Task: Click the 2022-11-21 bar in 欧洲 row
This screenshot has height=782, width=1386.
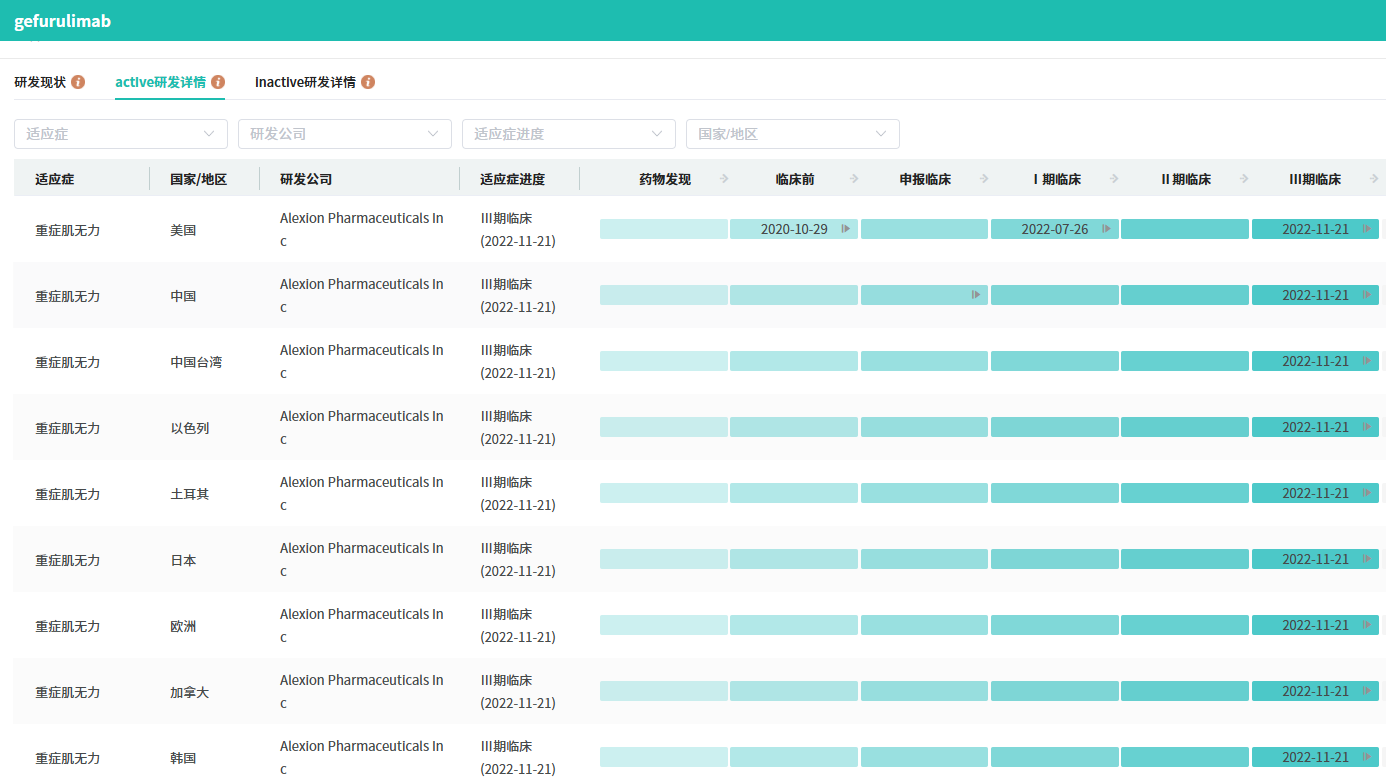Action: click(x=1314, y=625)
